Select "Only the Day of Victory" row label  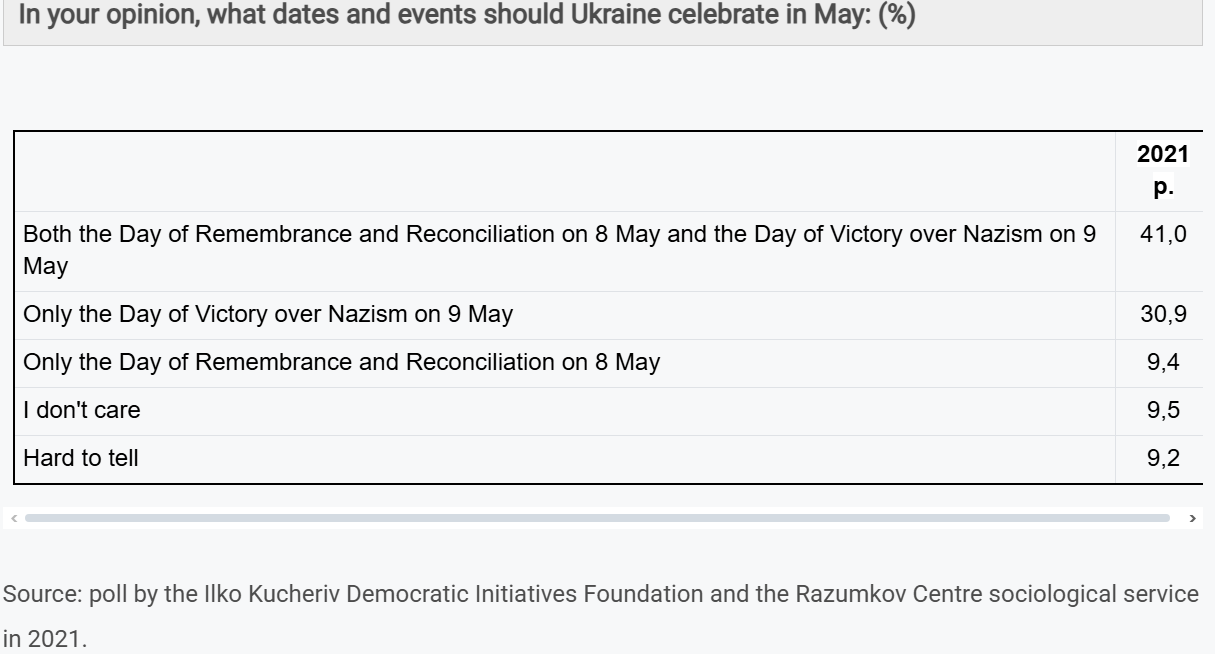pyautogui.click(x=268, y=314)
